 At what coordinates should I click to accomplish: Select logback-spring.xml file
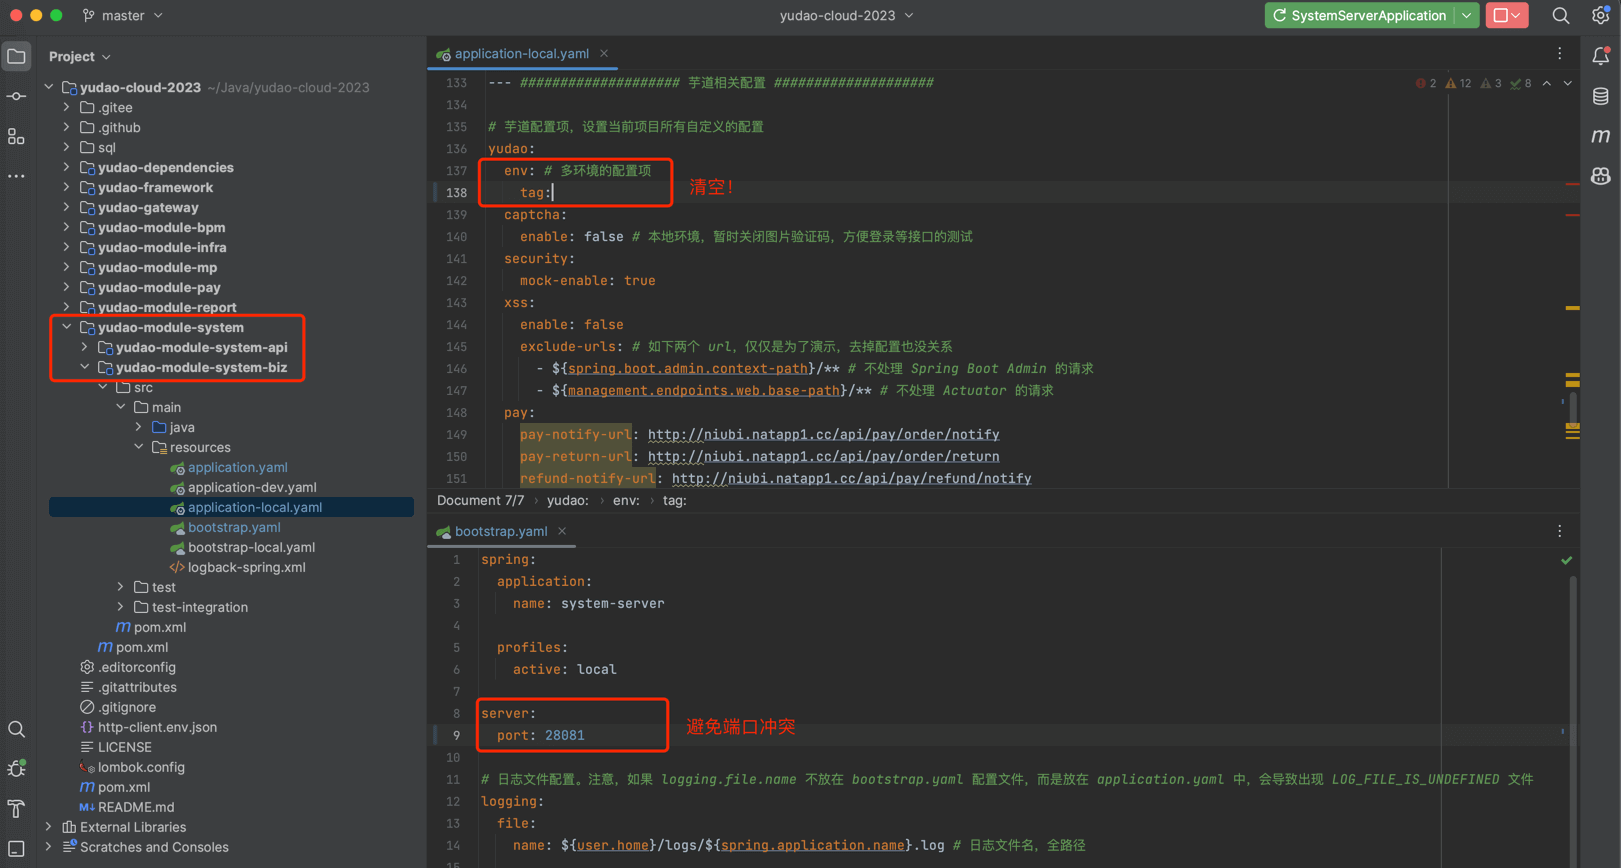coord(246,568)
